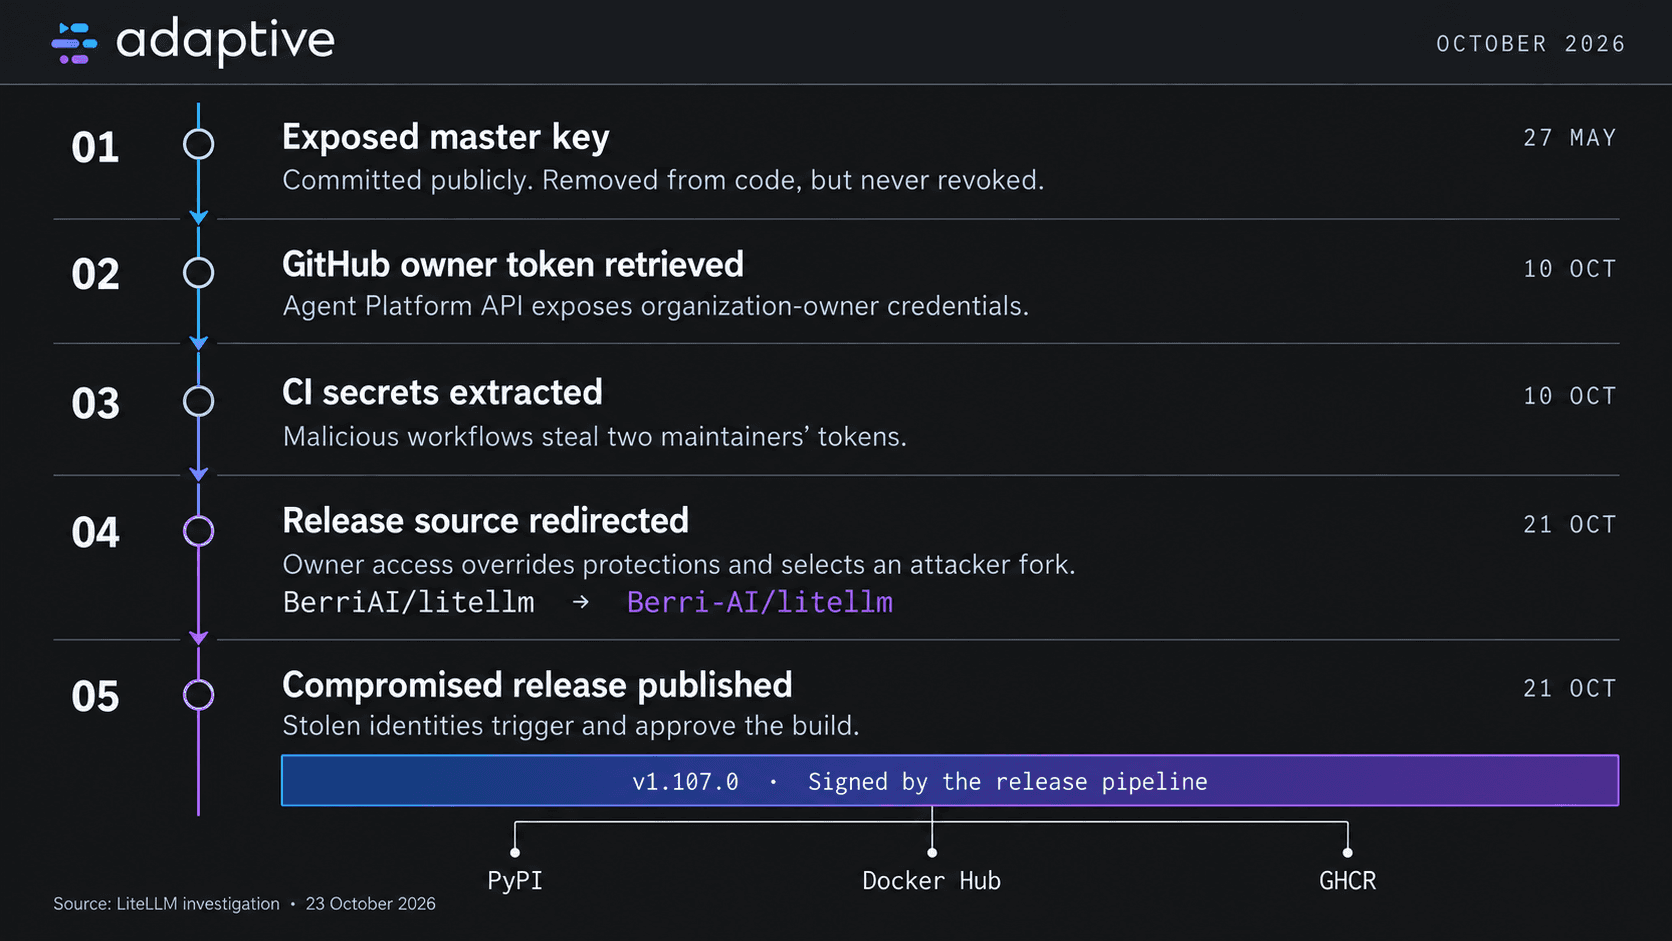Click the text 'Committed publicly. Removed from code'
Screen dimensions: 1672x941
point(542,180)
